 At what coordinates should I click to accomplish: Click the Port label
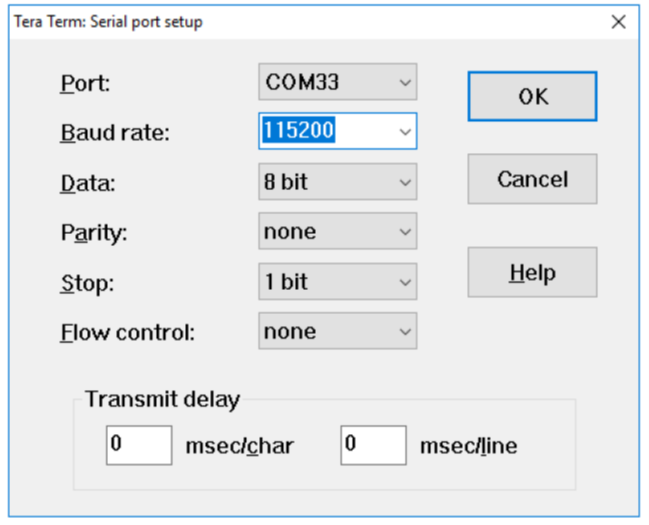coord(85,83)
